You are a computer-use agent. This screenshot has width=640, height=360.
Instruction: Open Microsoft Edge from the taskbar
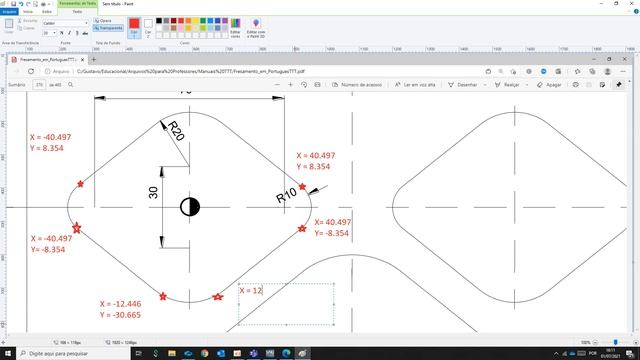[x=286, y=353]
